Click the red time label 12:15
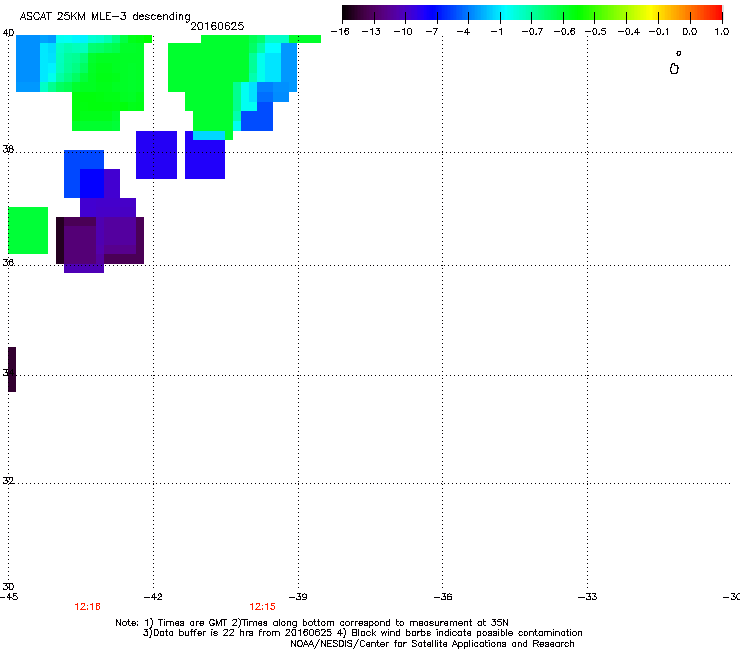This screenshot has width=740, height=650. (262, 607)
